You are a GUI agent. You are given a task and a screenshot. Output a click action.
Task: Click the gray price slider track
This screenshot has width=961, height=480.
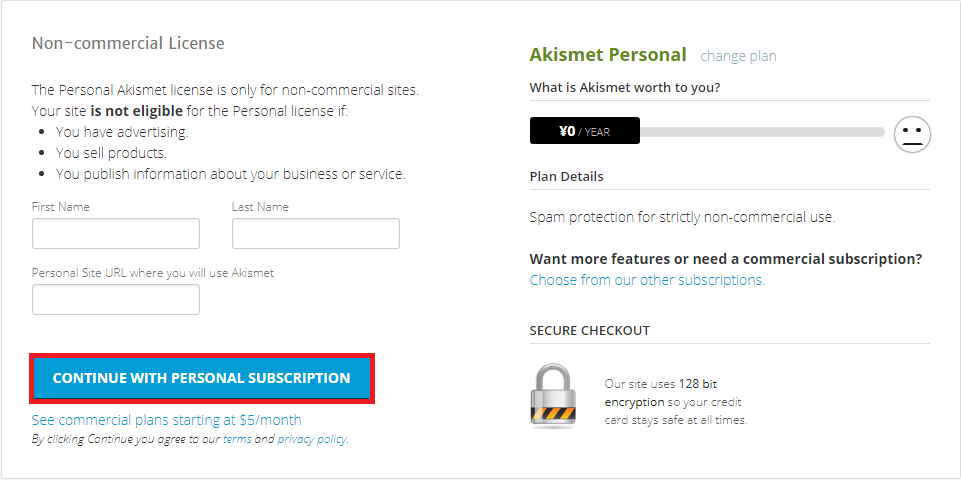pos(760,132)
